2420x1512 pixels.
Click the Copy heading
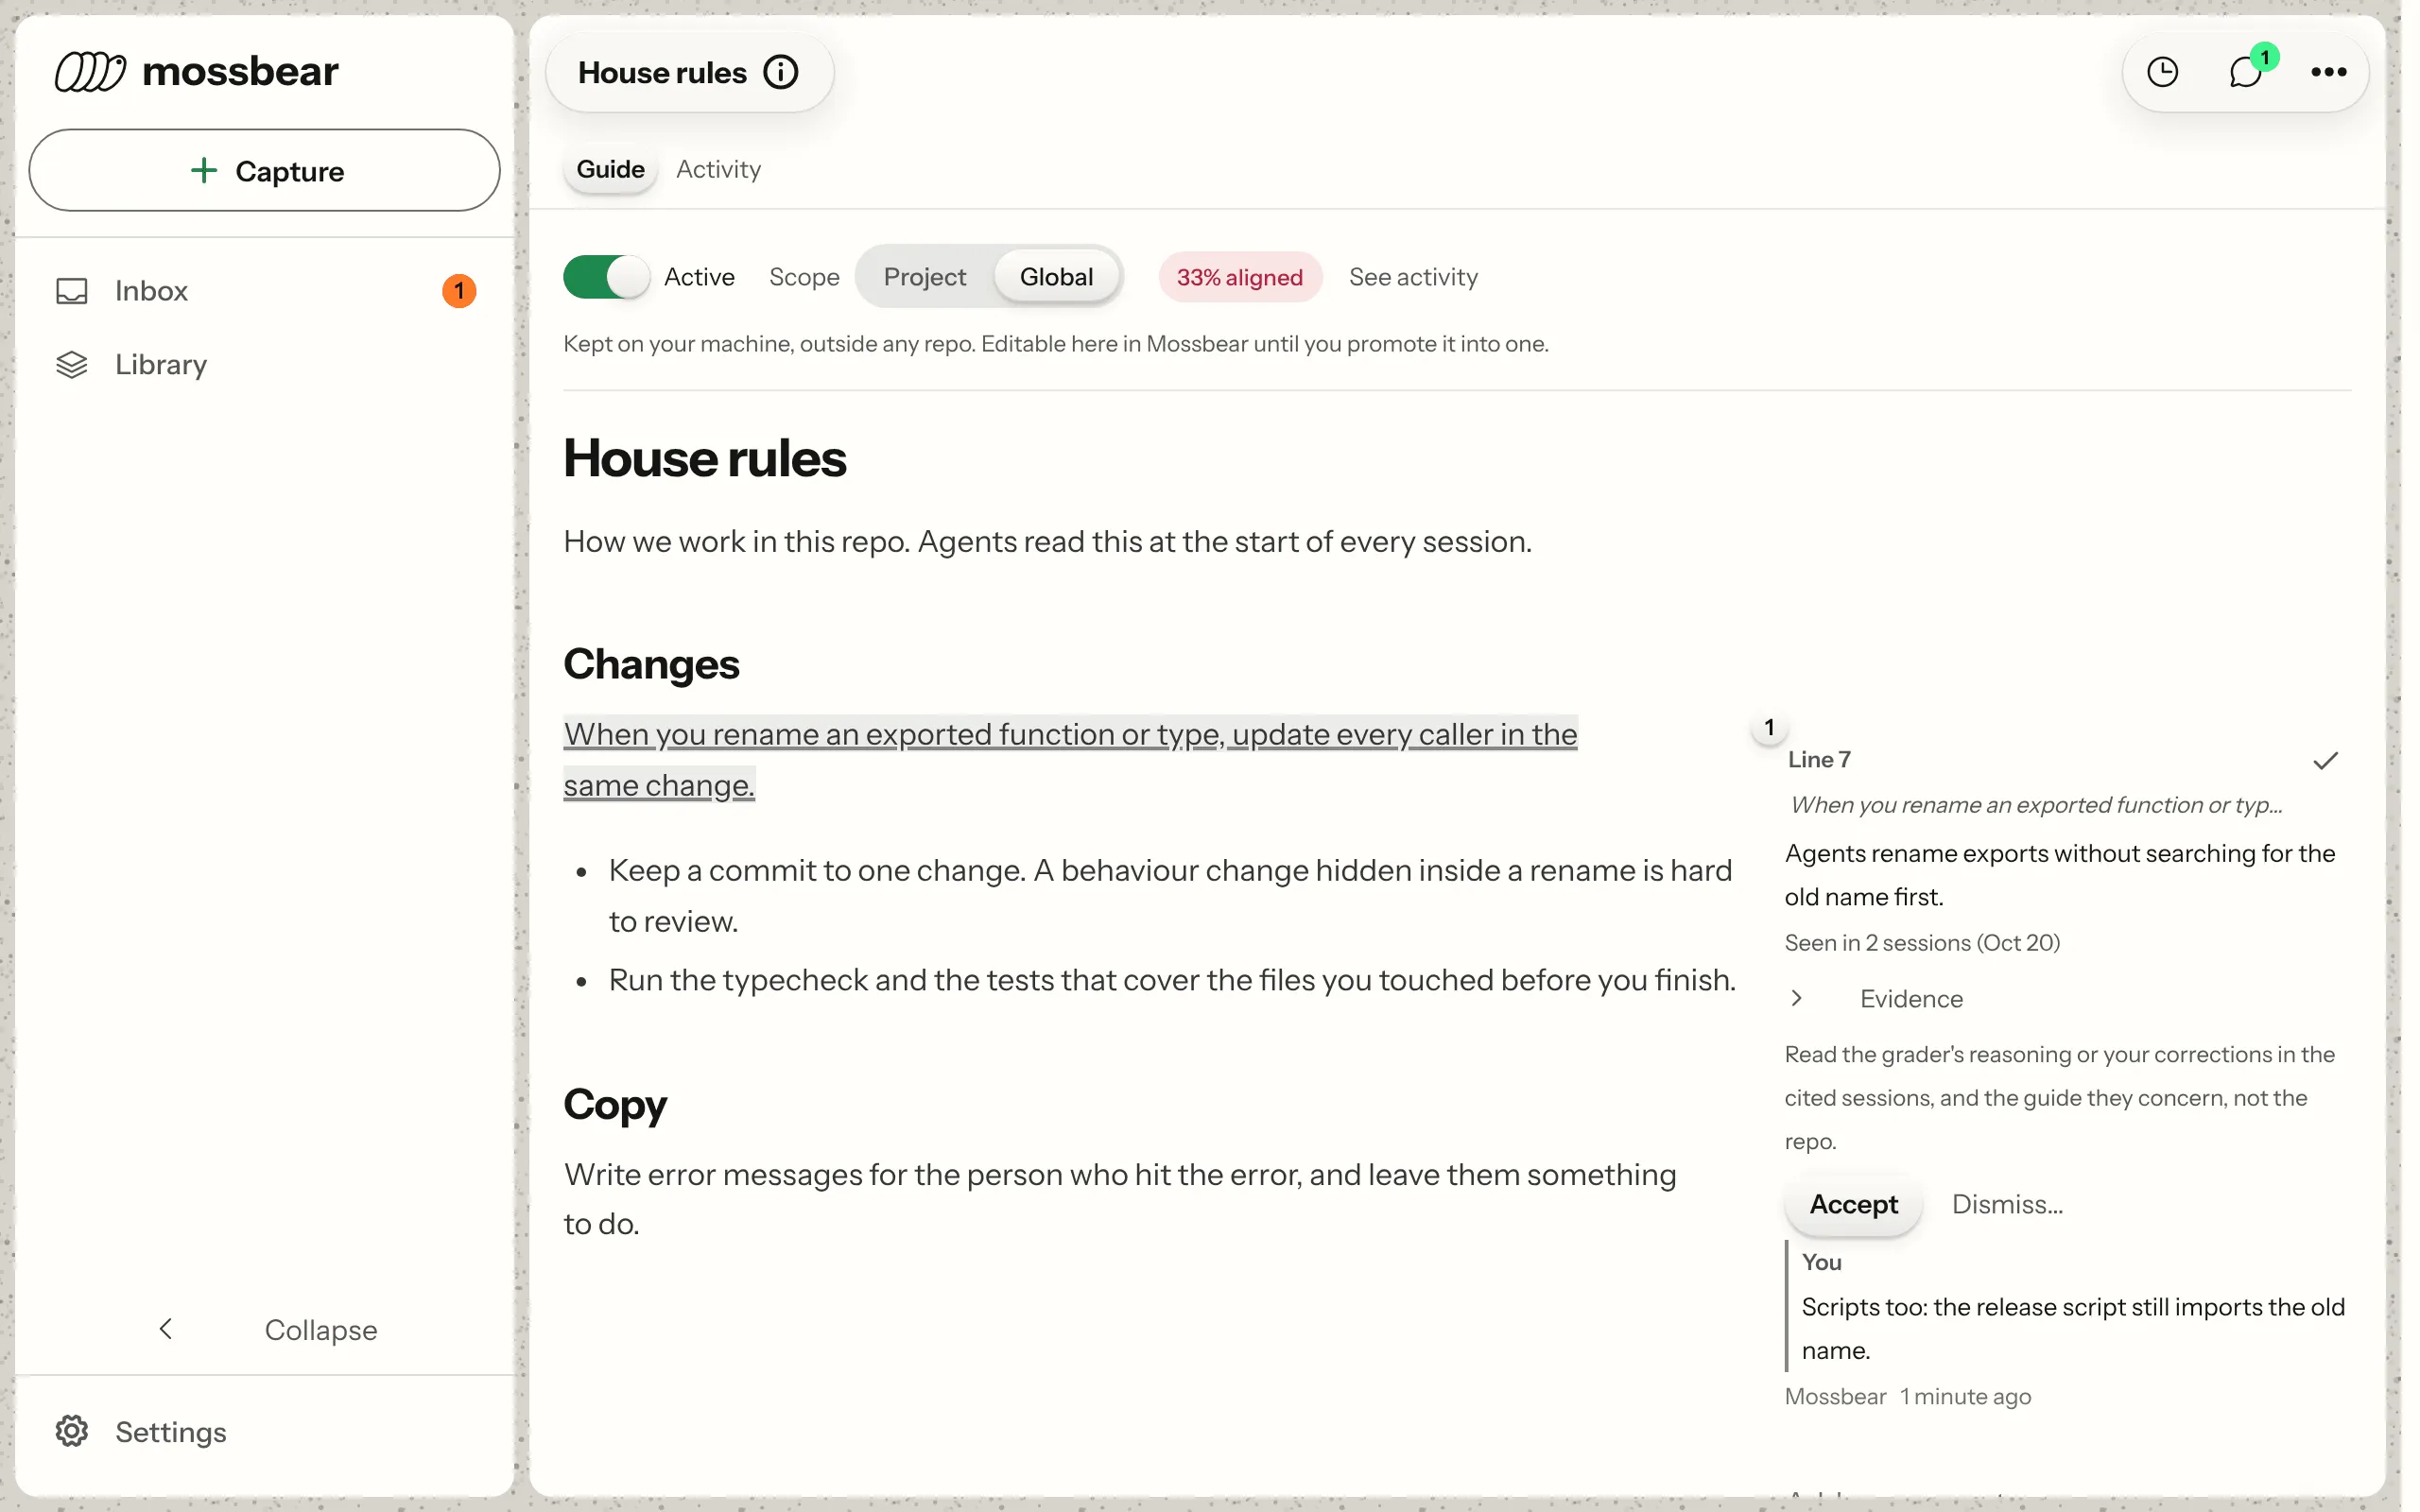(615, 1105)
